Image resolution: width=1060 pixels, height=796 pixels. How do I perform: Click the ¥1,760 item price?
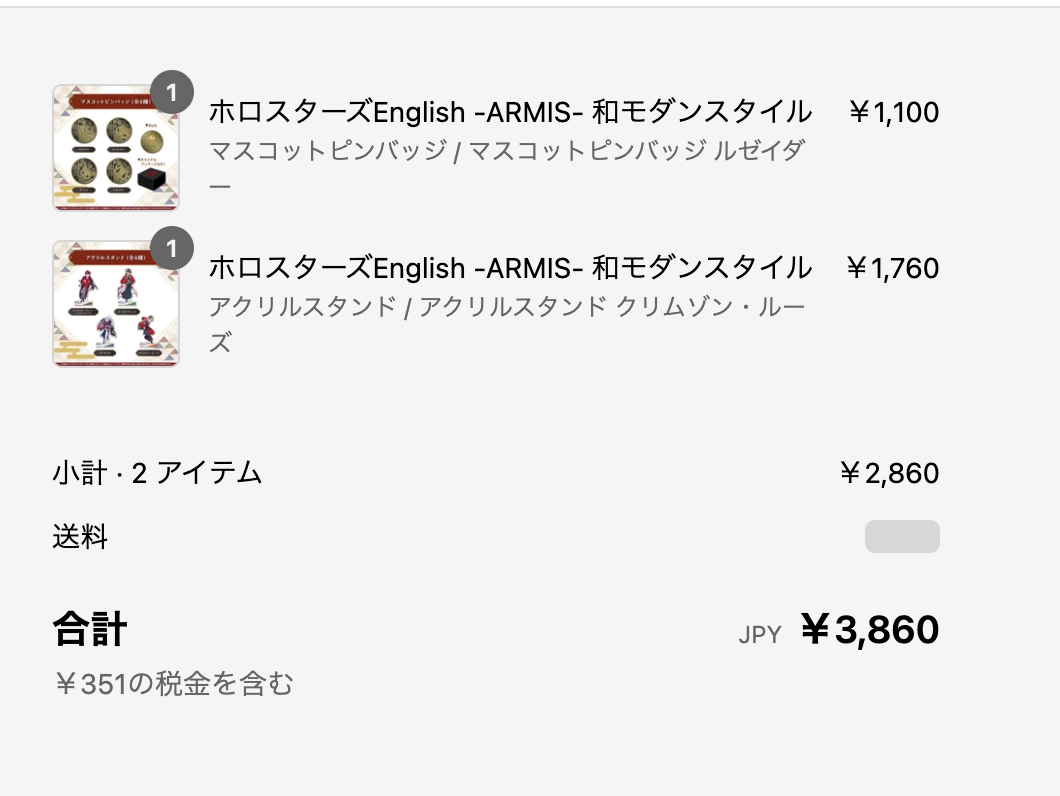[x=892, y=268]
